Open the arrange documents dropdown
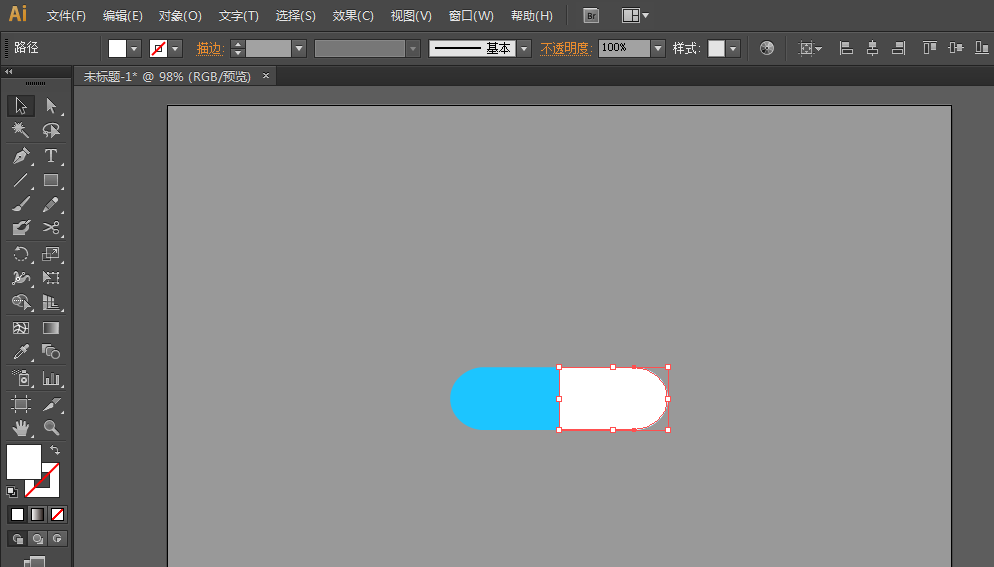This screenshot has width=994, height=567. point(635,16)
